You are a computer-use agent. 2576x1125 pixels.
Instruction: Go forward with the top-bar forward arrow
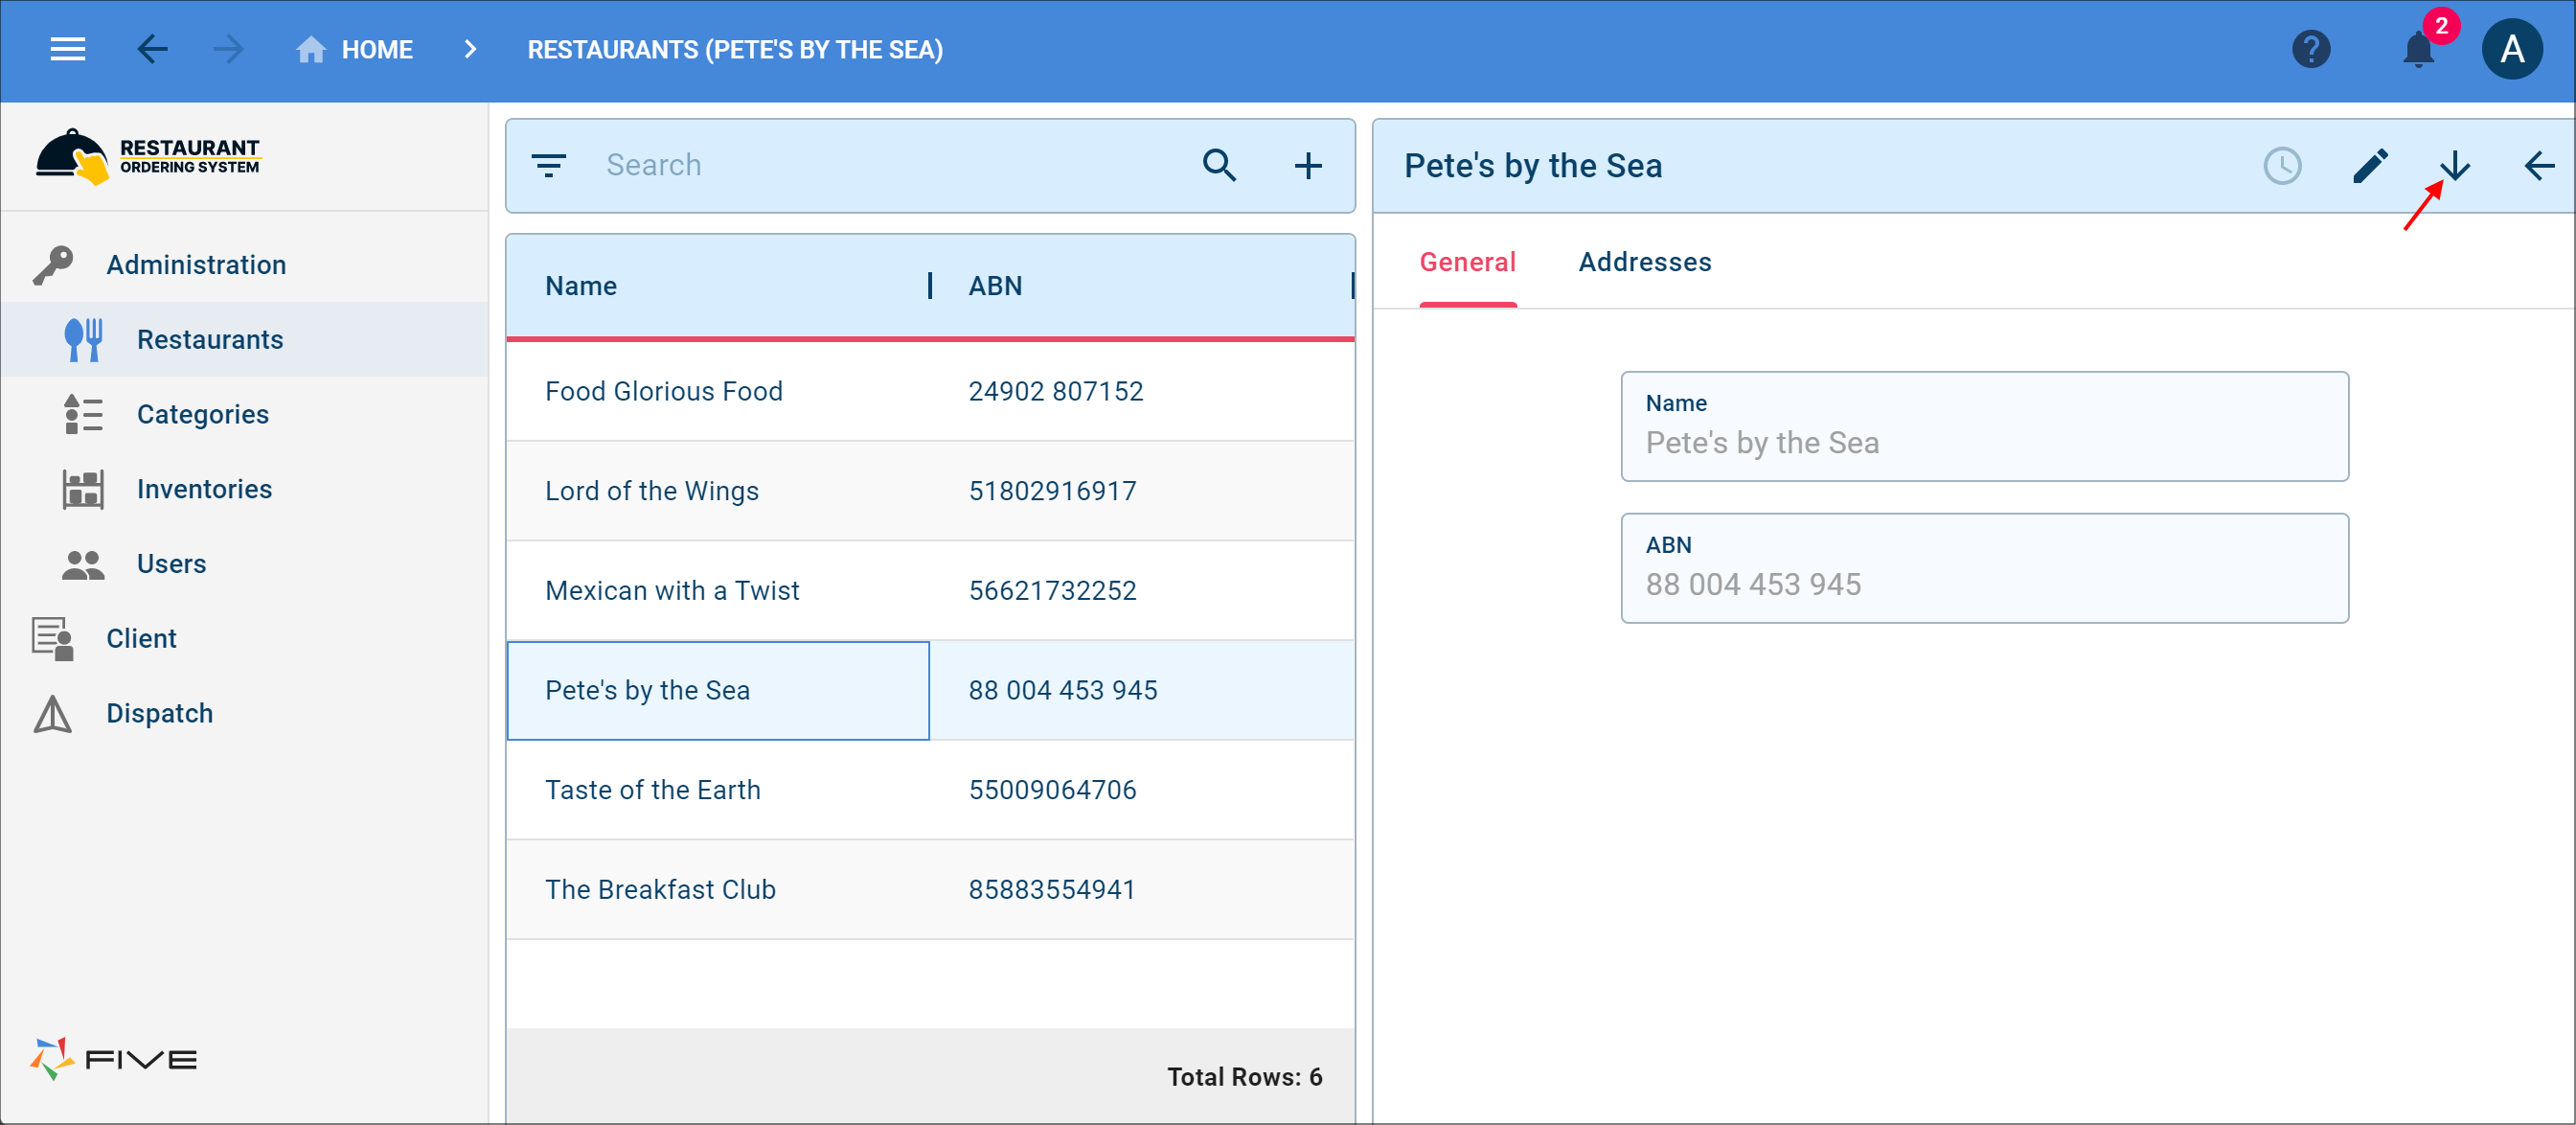(x=228, y=49)
